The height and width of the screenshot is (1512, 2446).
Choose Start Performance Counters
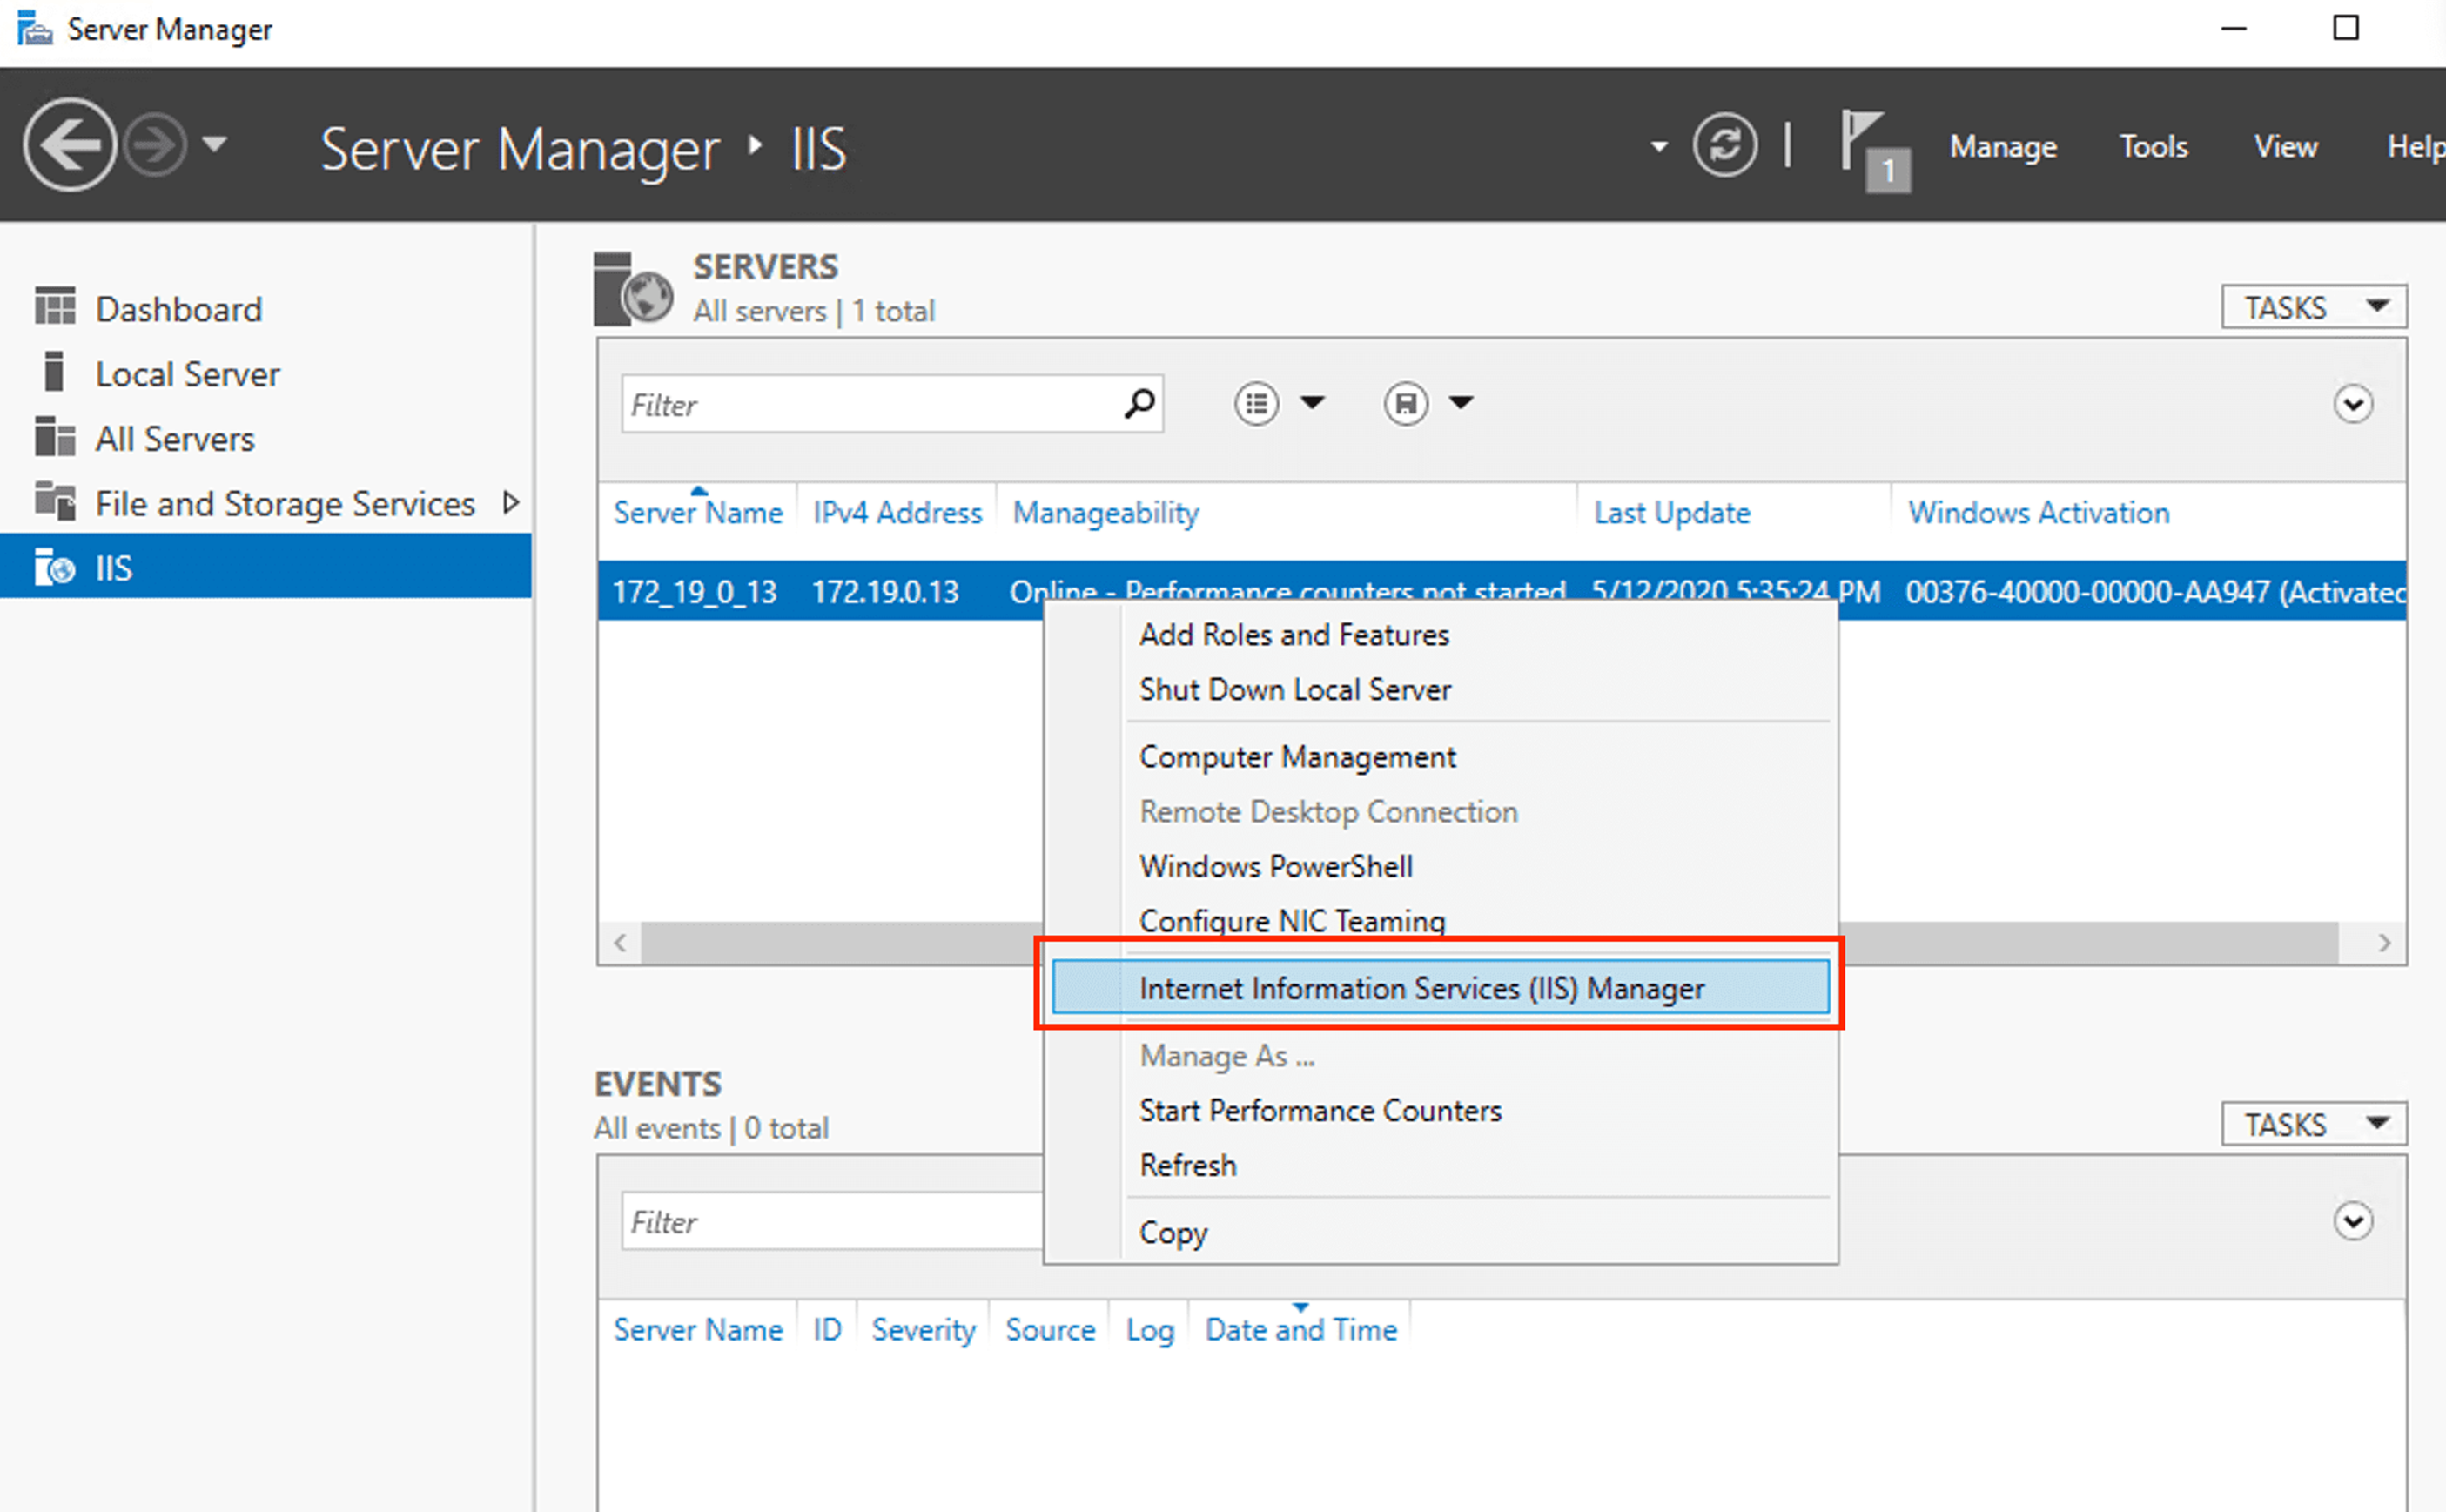tap(1320, 1110)
